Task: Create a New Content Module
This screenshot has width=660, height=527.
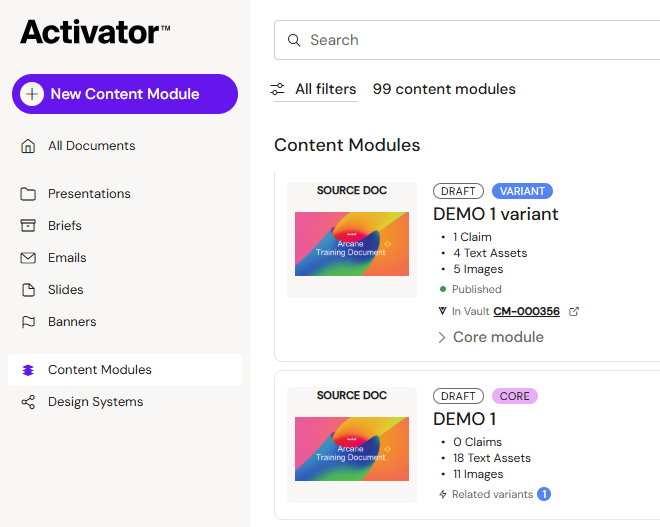Action: 125,94
